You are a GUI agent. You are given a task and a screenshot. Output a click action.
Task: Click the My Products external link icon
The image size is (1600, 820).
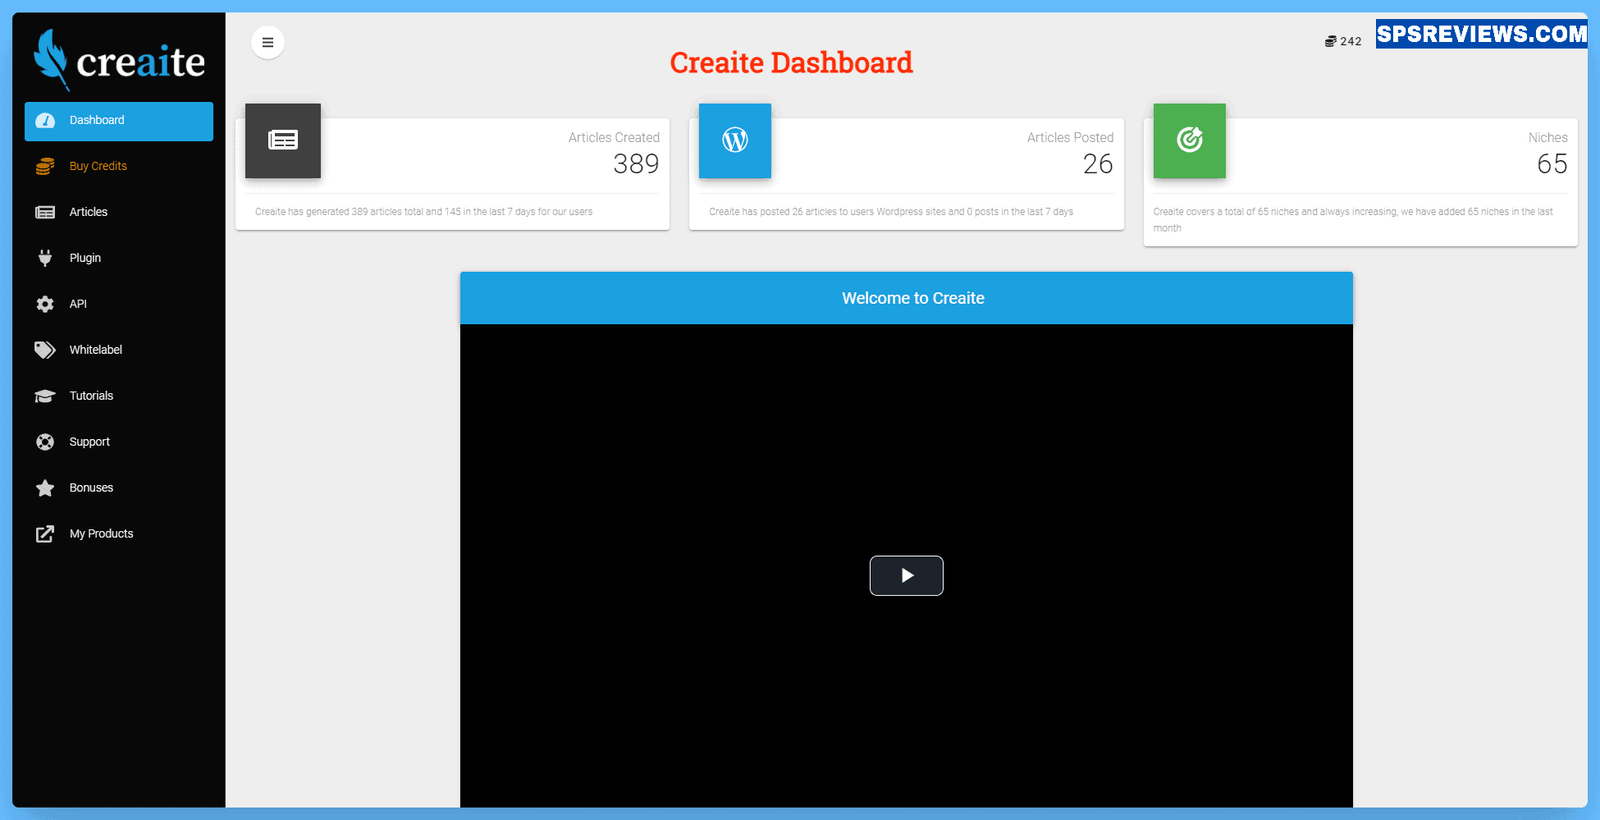45,534
